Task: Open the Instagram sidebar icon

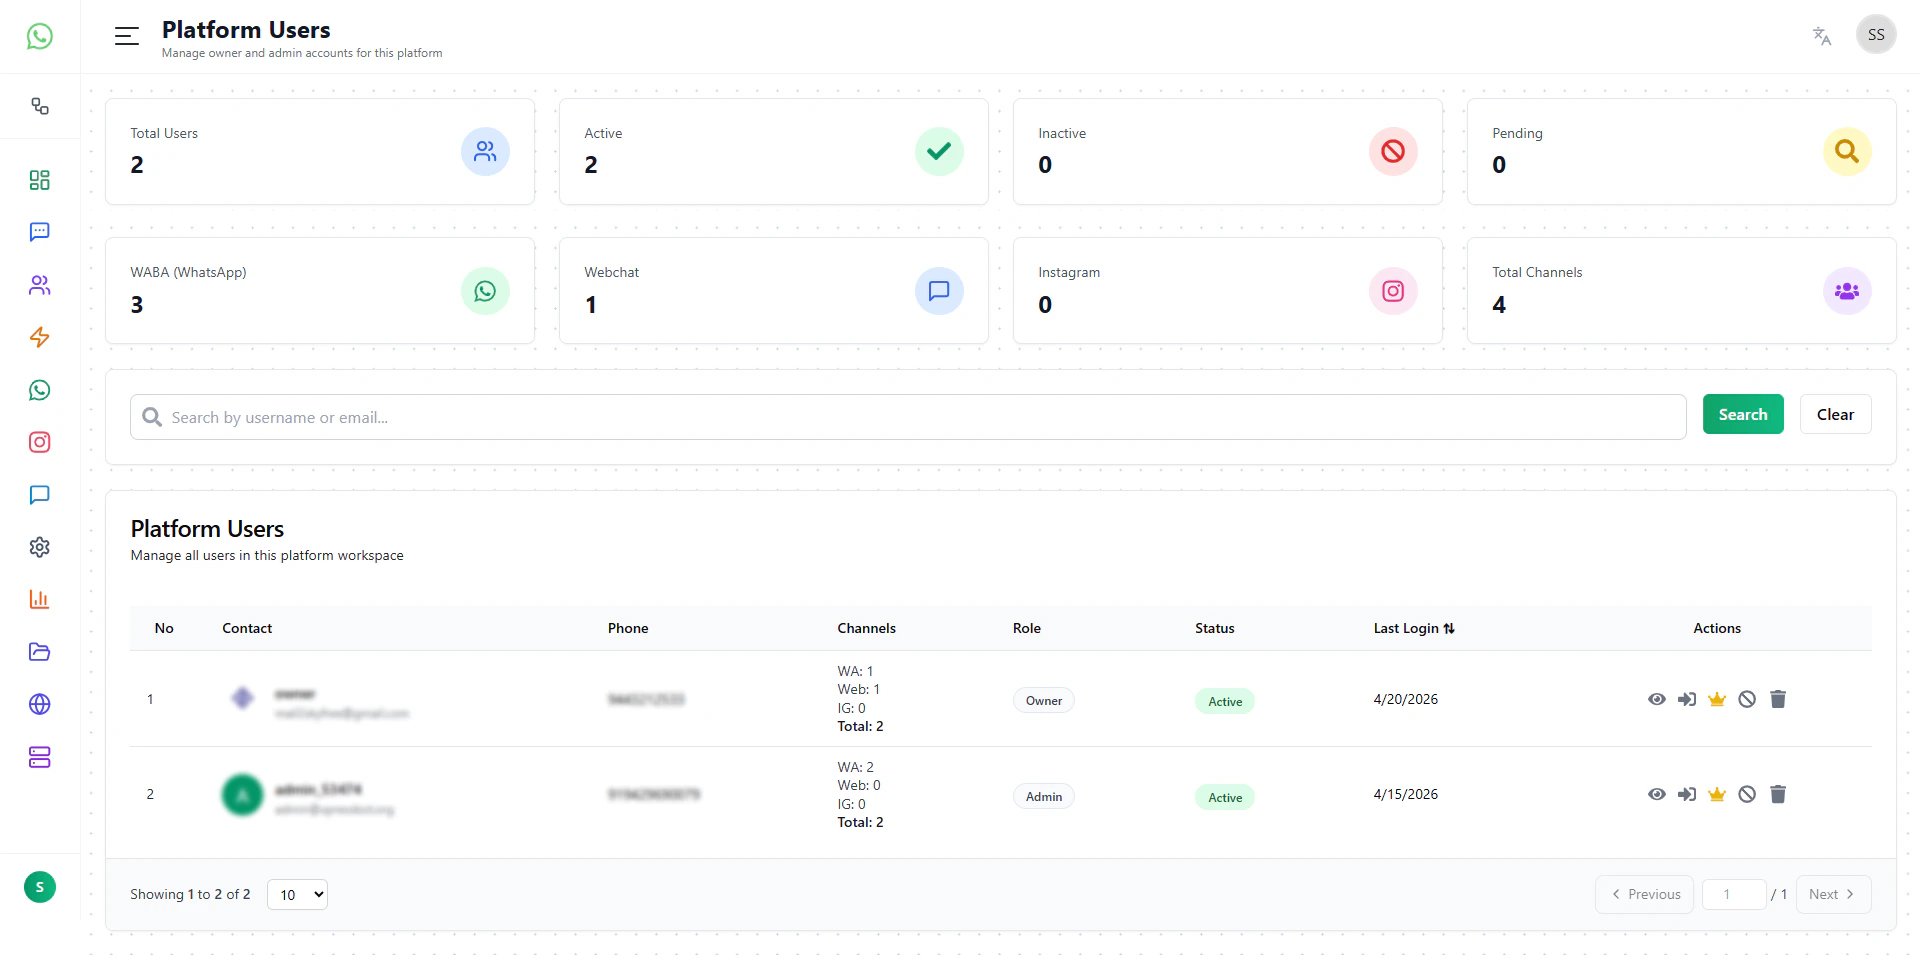Action: point(40,442)
